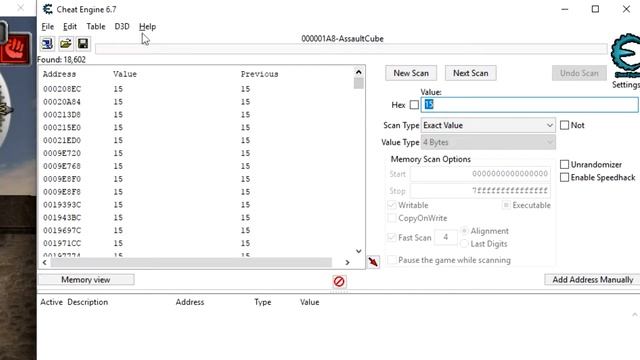Toggle the Writable checkbox

click(391, 205)
